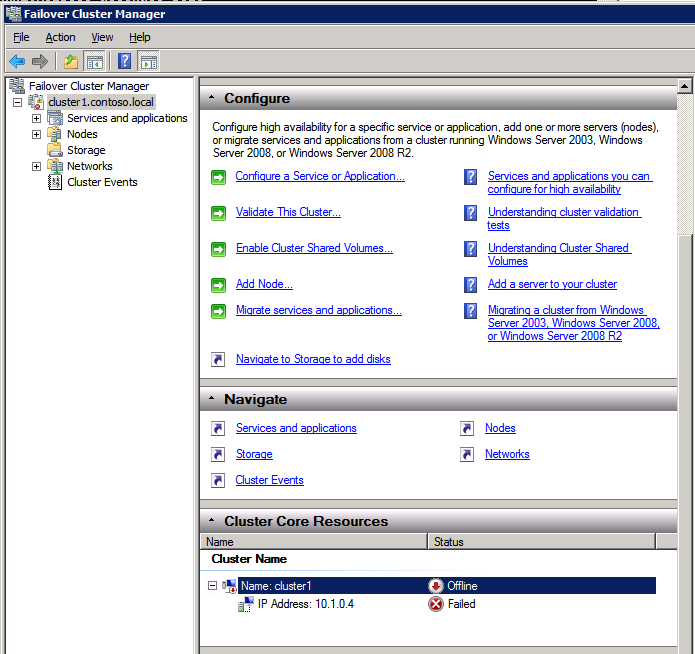Click the Forward arrow toolbar icon

pos(40,61)
